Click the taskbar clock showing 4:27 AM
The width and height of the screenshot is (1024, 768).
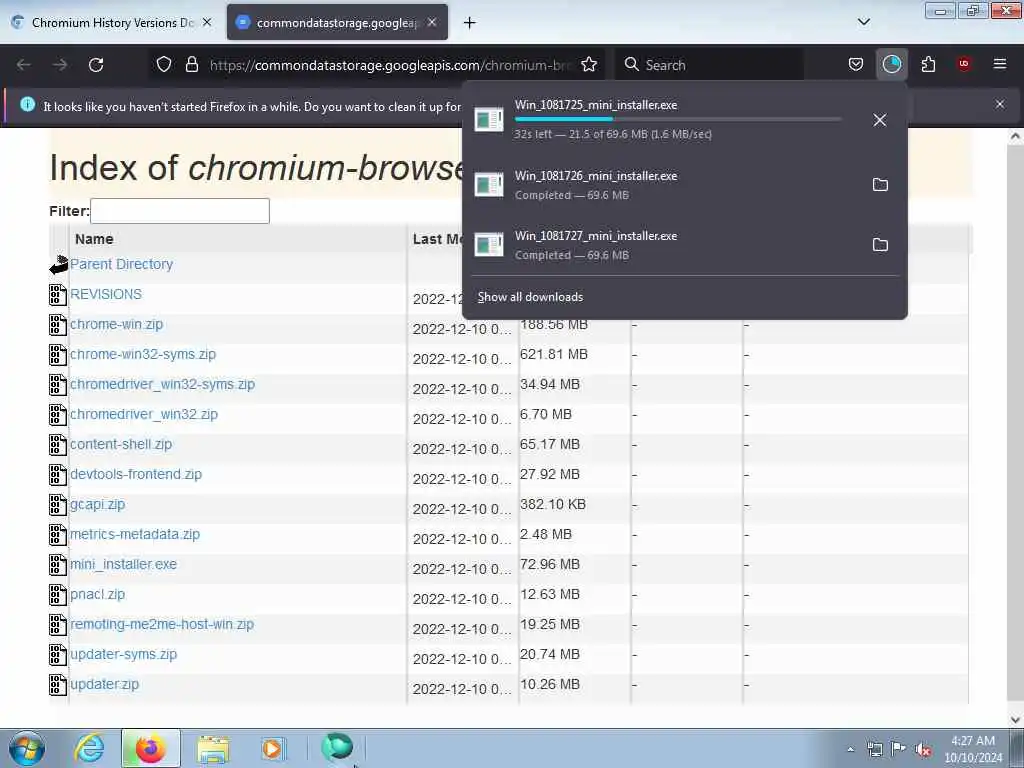(973, 749)
